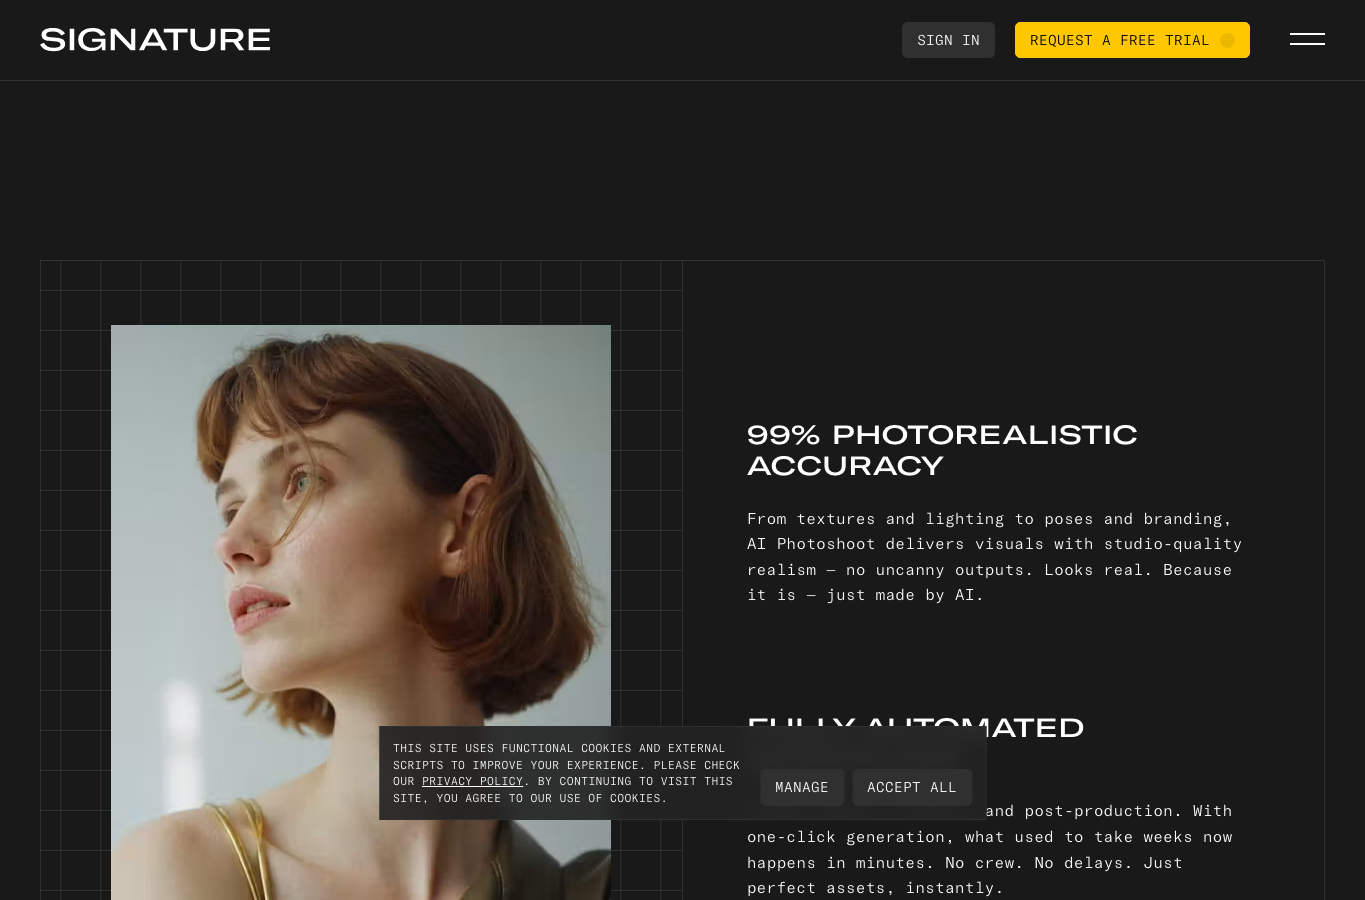
Task: Request a free trial
Action: tap(1132, 40)
